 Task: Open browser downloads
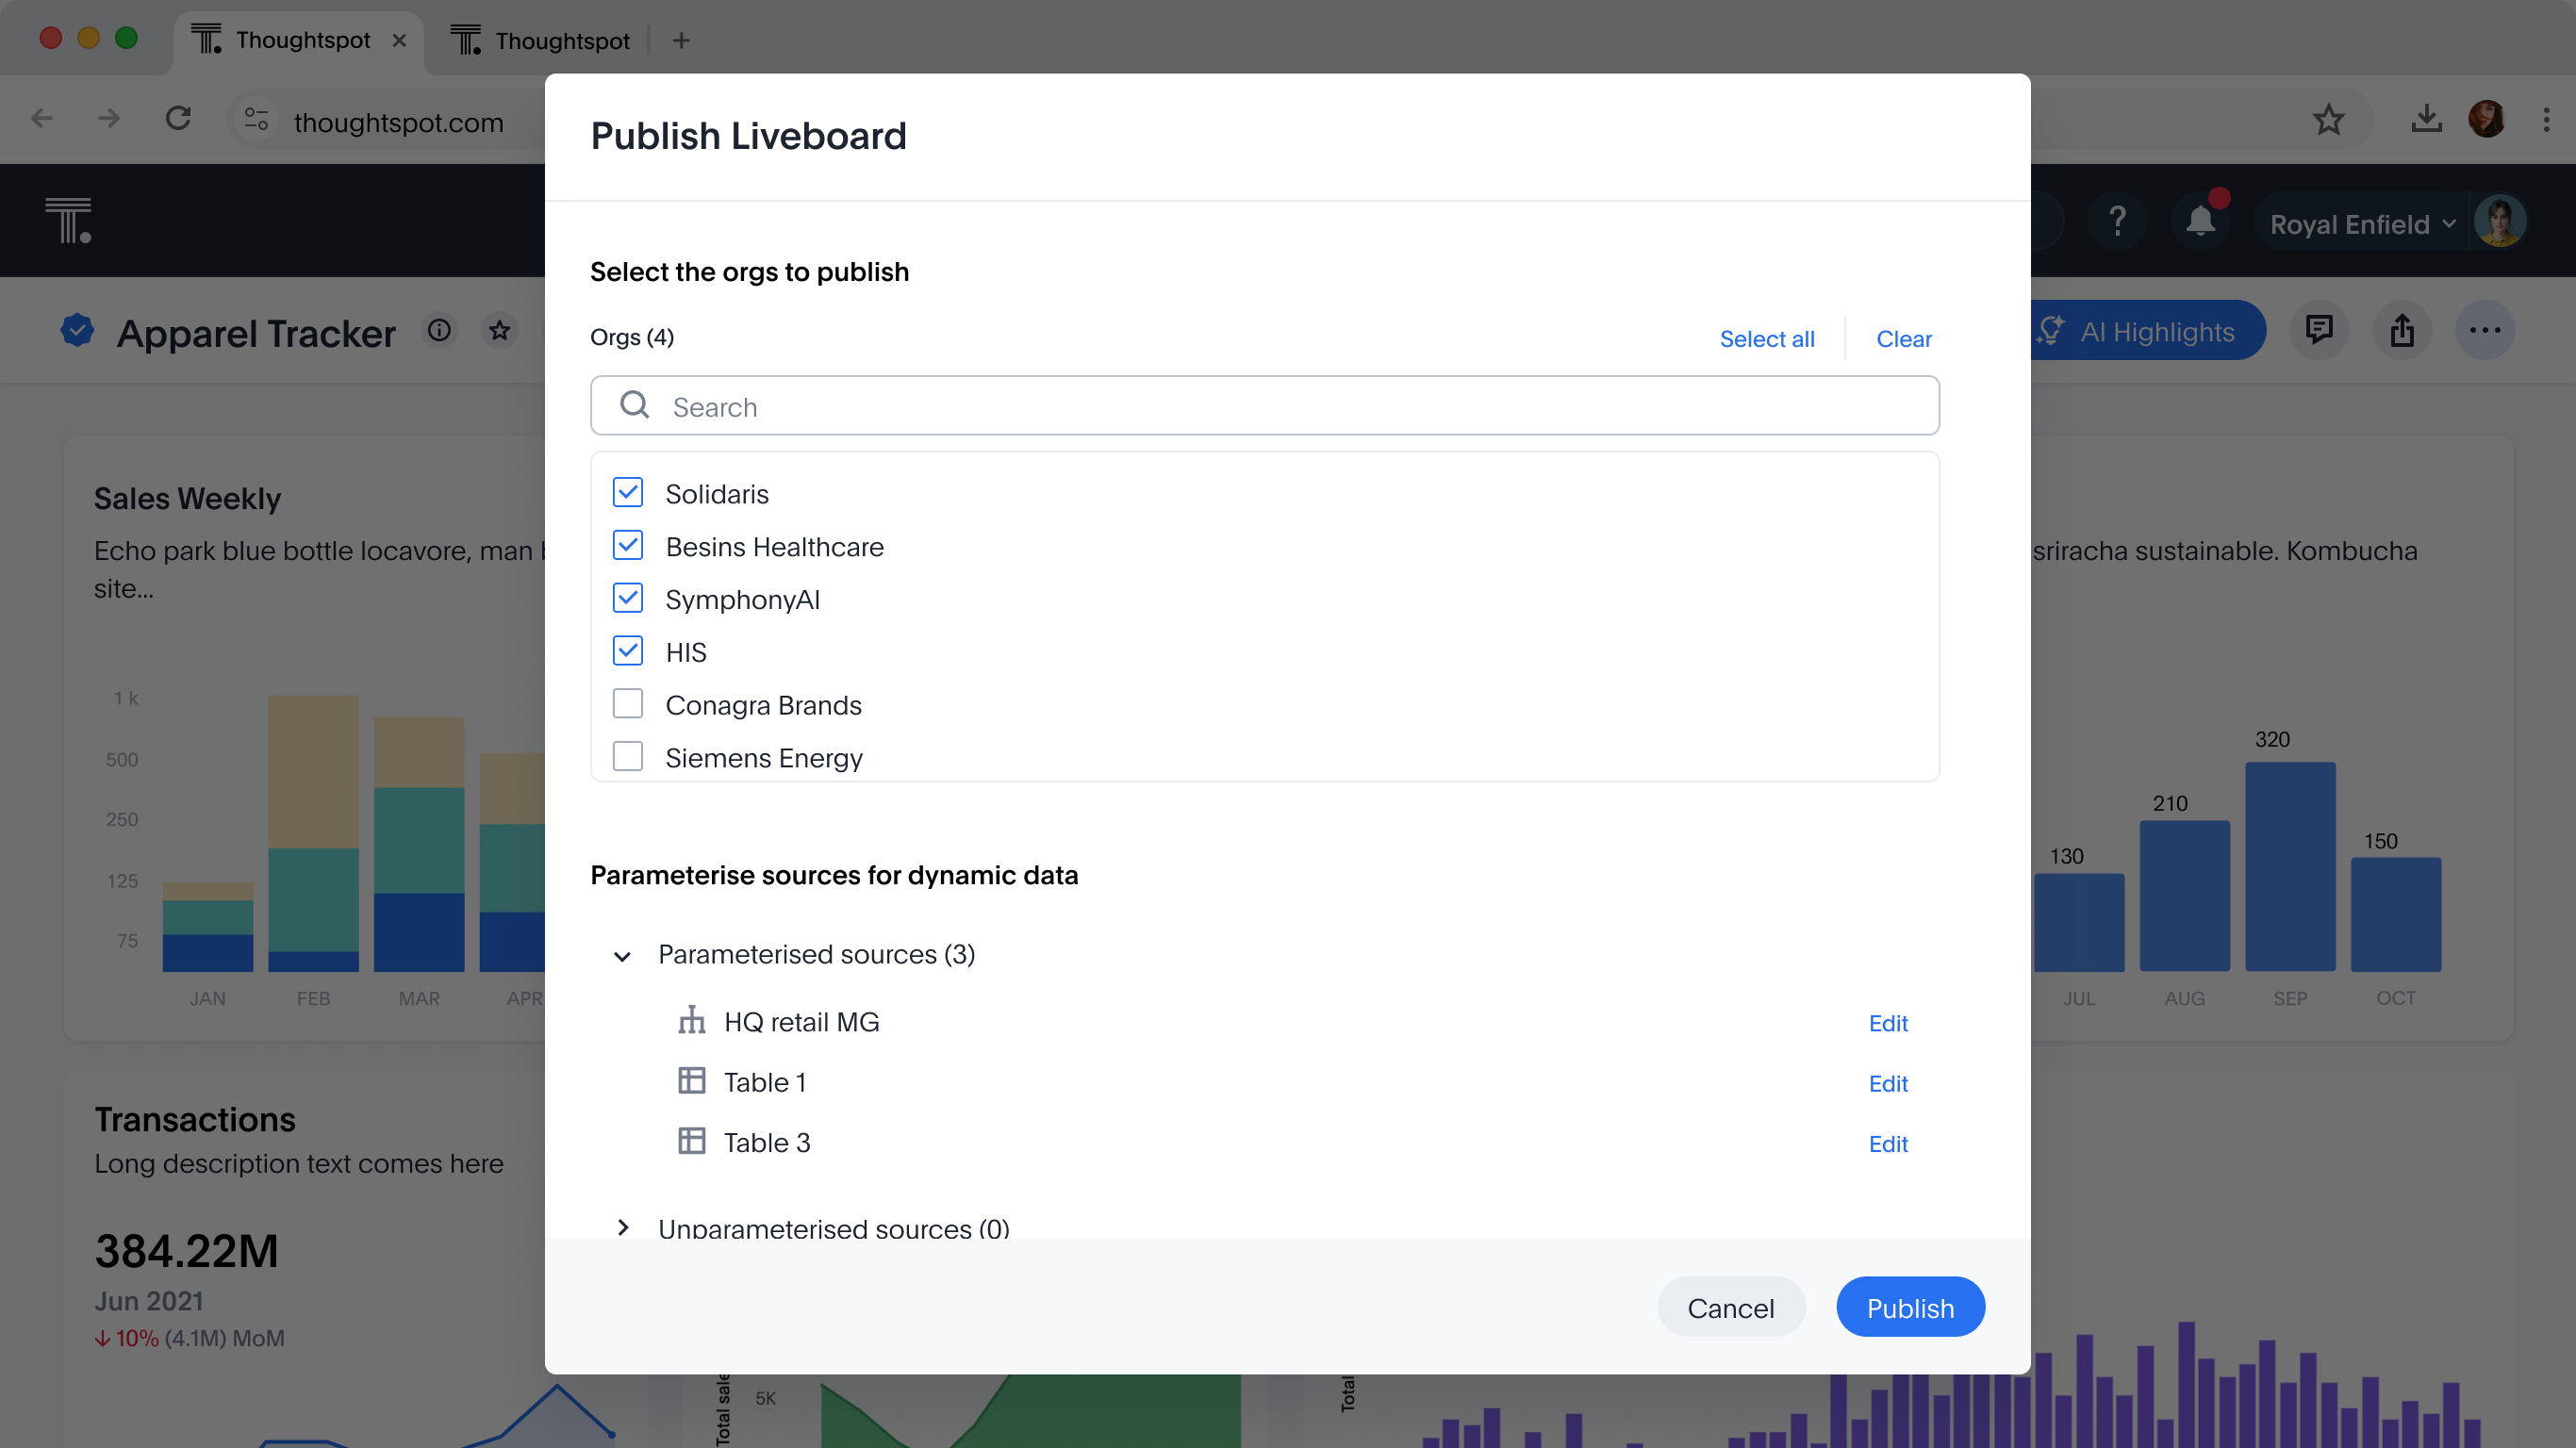(2426, 119)
